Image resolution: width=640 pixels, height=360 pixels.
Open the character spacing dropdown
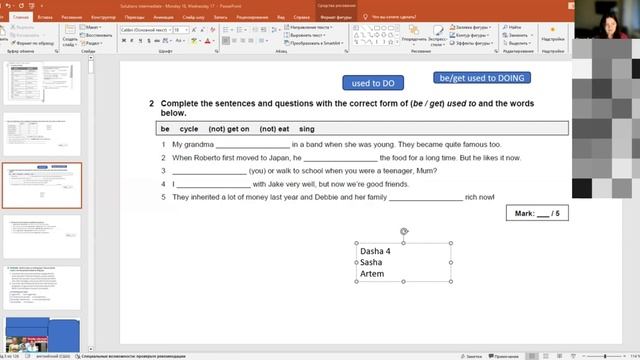click(x=166, y=41)
